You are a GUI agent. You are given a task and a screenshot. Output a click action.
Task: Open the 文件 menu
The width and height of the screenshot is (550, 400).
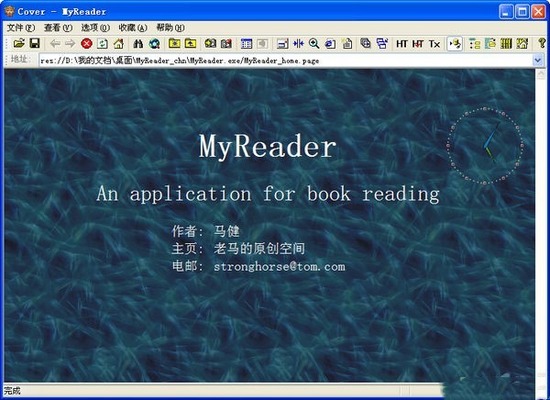[21, 27]
